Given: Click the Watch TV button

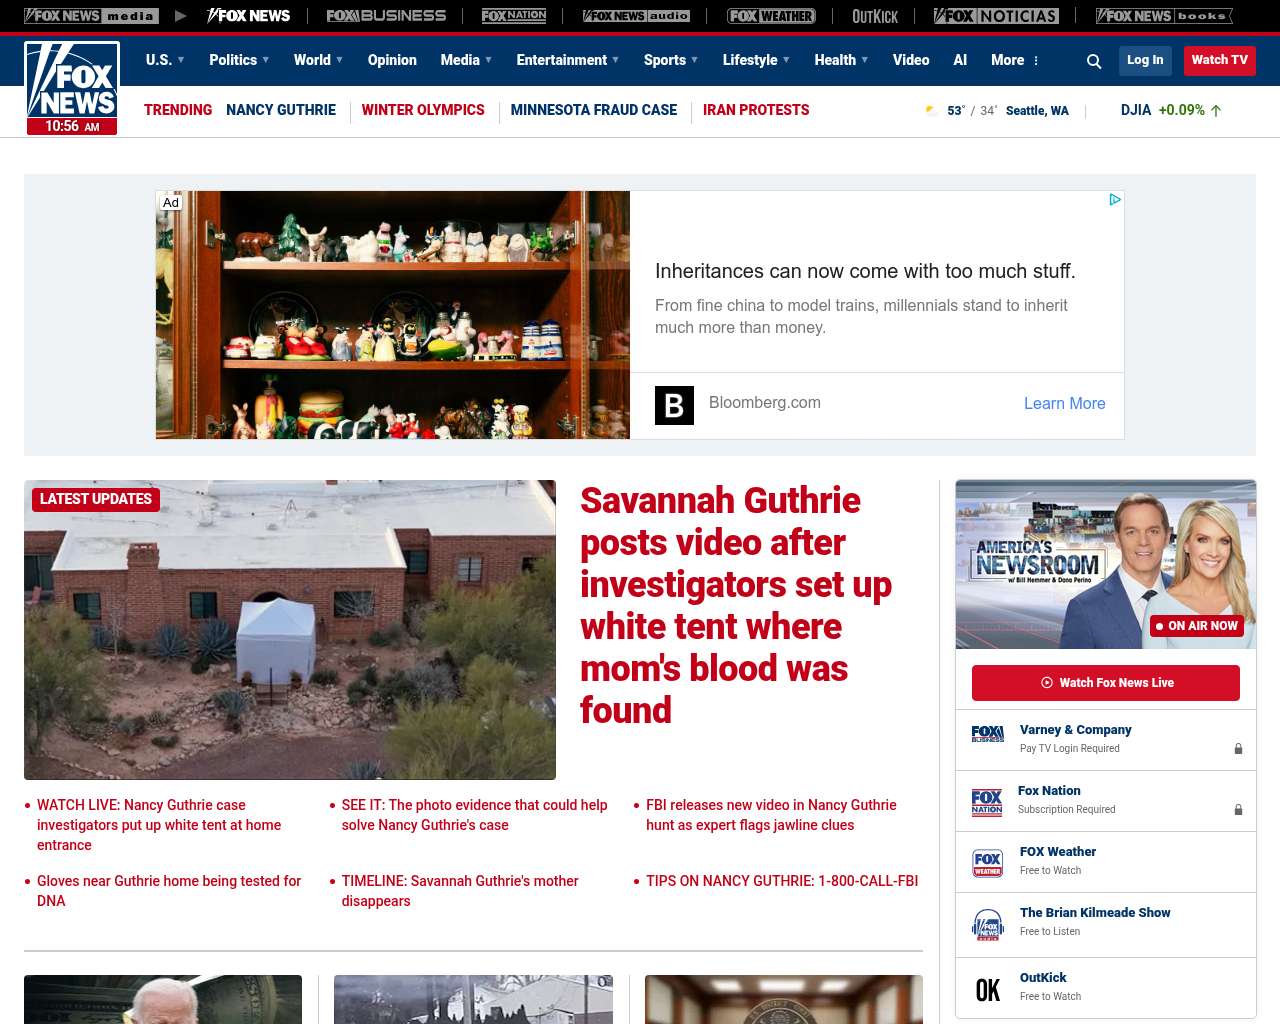Looking at the screenshot, I should pyautogui.click(x=1220, y=60).
